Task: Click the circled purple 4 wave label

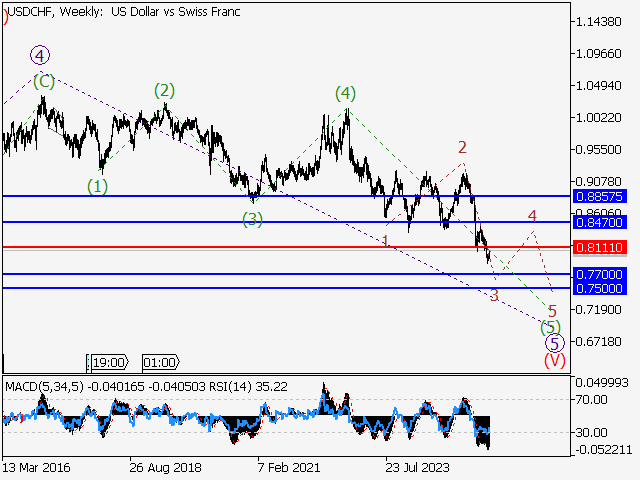Action: point(39,55)
